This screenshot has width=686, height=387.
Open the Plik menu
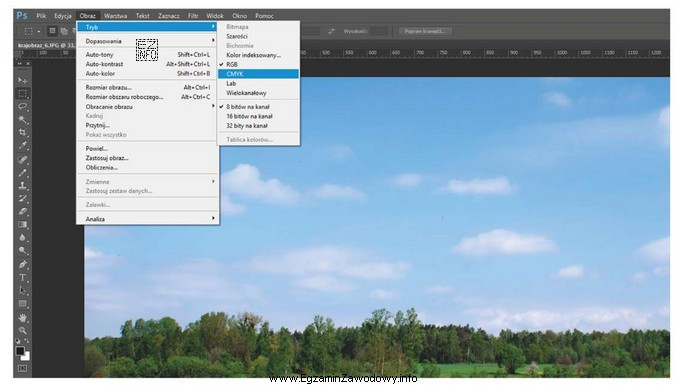[x=42, y=16]
